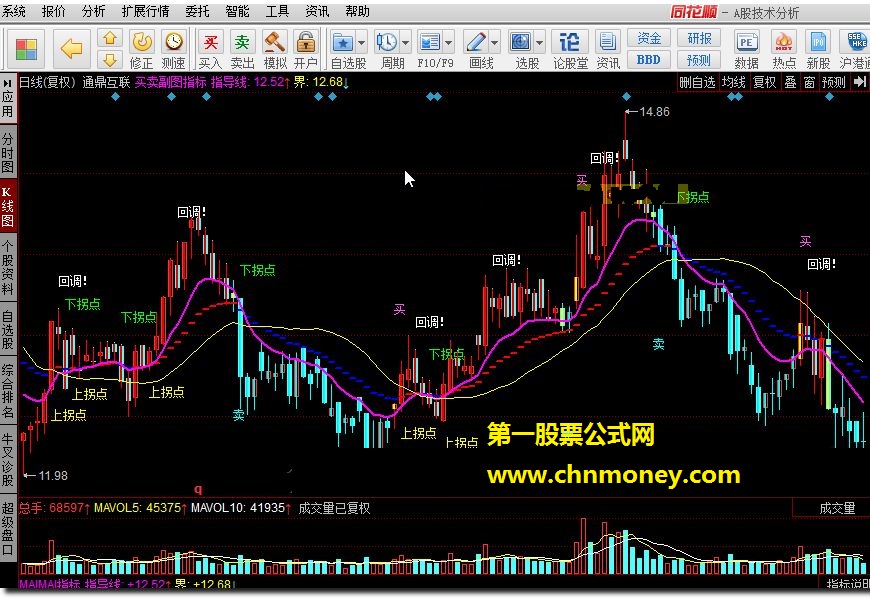Viewport: 870px width, 599px height.
Task: Switch to the 应用 sidebar tab
Action: pos(8,99)
